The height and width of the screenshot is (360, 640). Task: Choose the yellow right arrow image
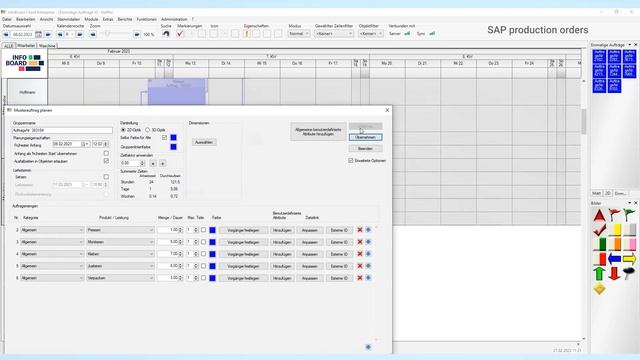629,259
